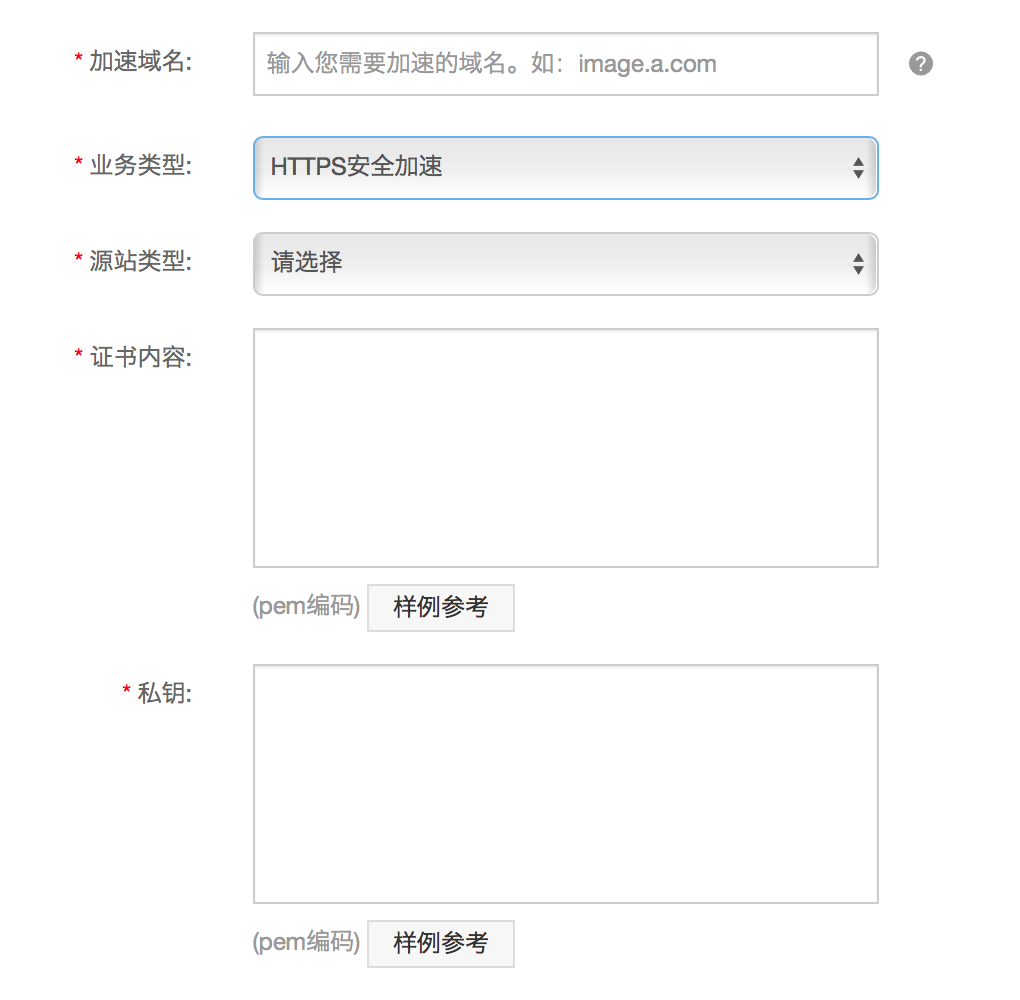Open the HTTPS安全加速 business type dropdown
The image size is (1020, 1000).
(x=565, y=167)
